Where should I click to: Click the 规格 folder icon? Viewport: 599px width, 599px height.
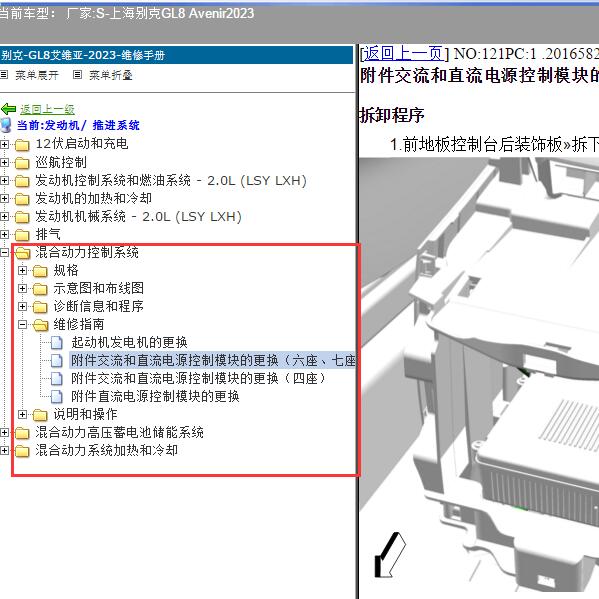click(40, 270)
